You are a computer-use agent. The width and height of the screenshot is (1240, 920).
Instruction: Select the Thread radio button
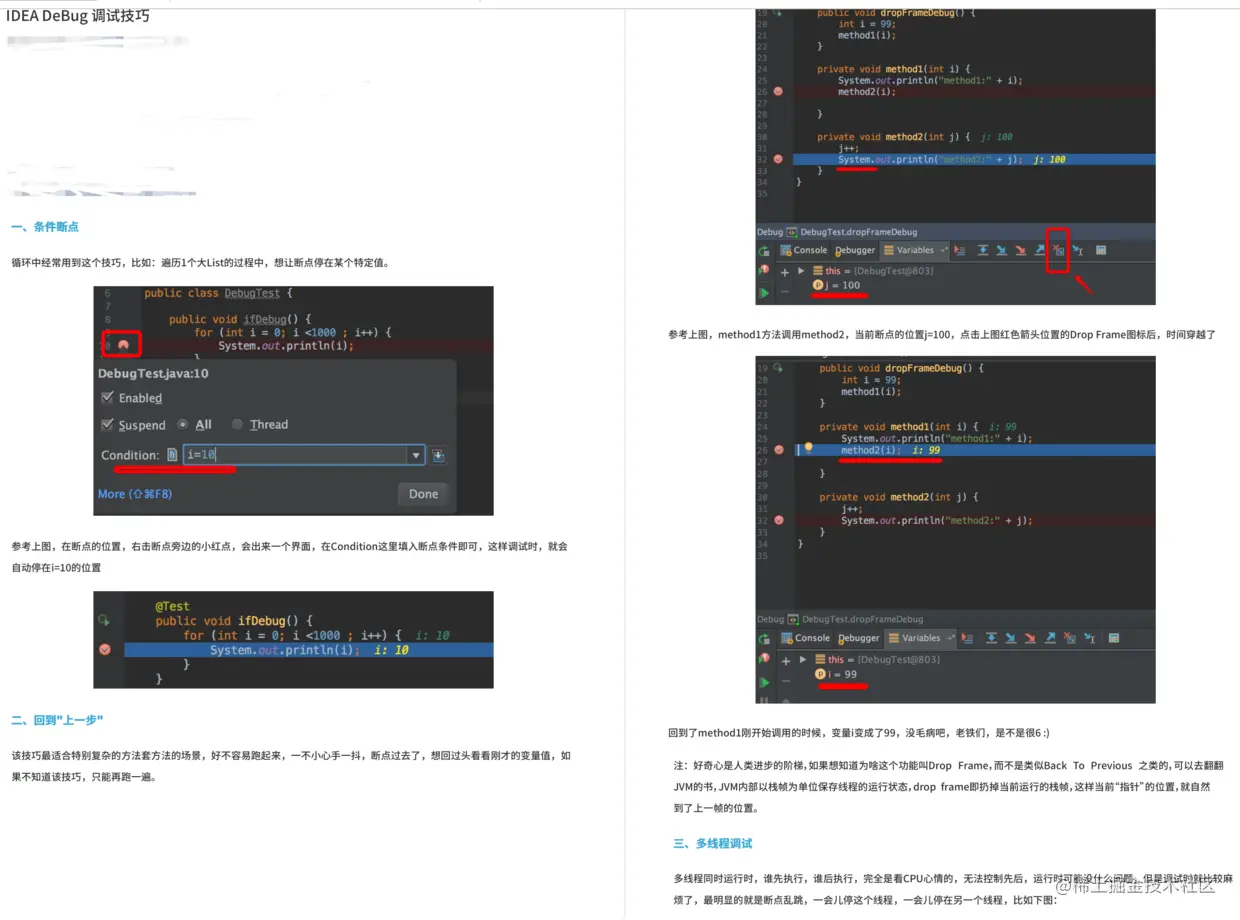pos(237,425)
